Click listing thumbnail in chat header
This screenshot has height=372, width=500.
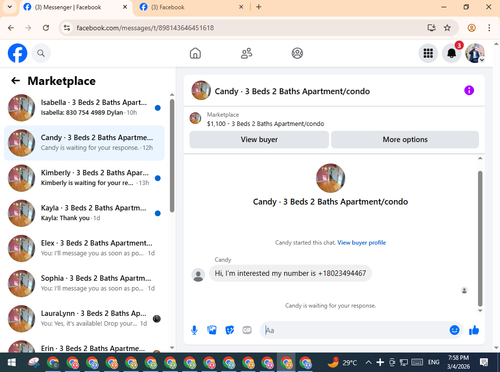pos(201,90)
